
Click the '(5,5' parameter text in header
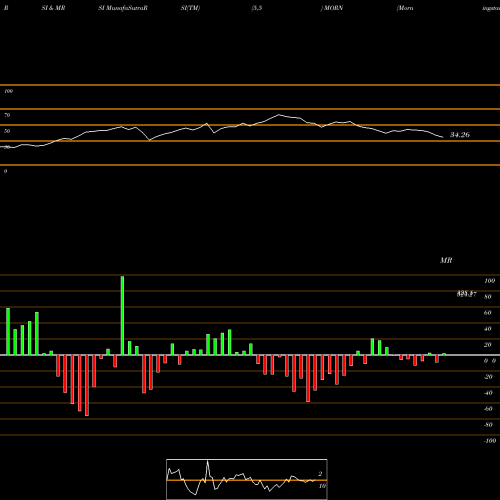point(257,8)
